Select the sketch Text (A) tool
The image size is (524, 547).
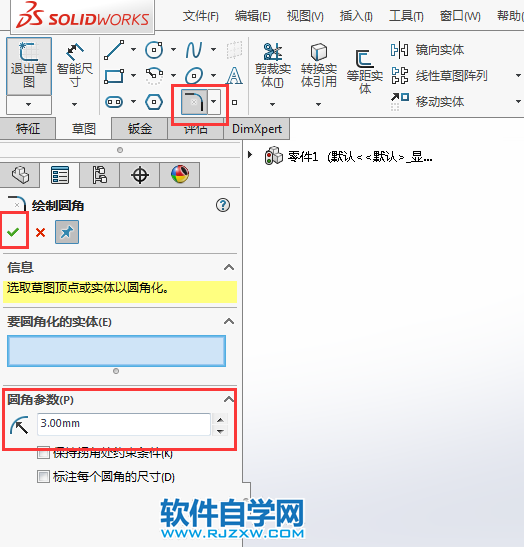[234, 76]
